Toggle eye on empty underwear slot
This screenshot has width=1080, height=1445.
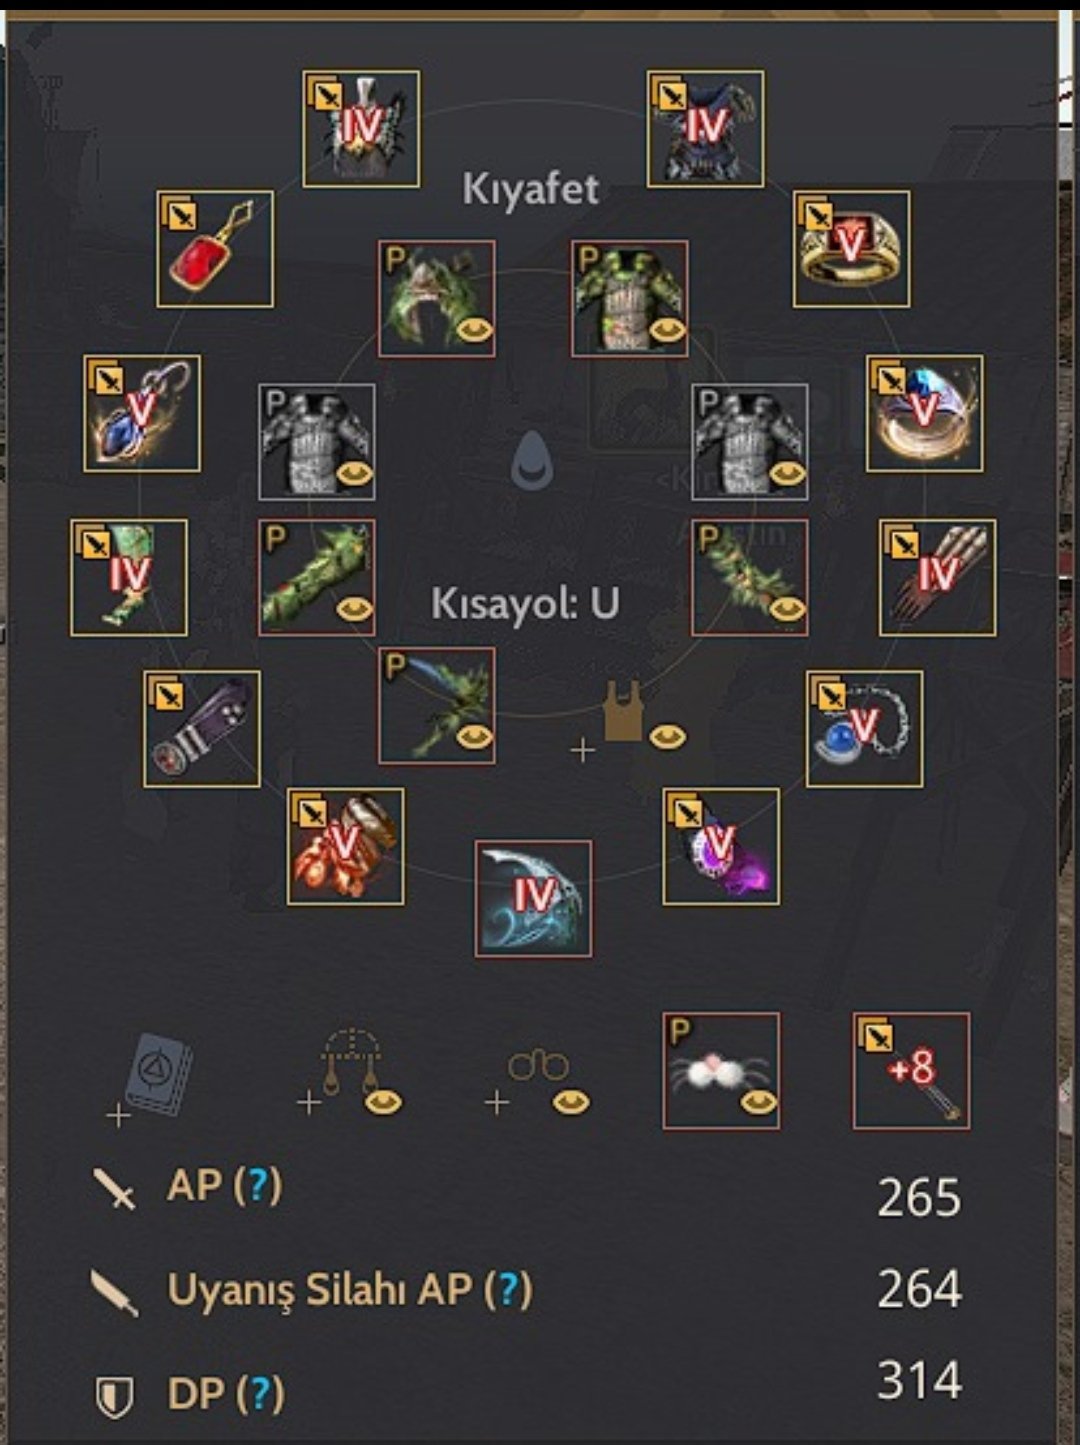pos(668,737)
